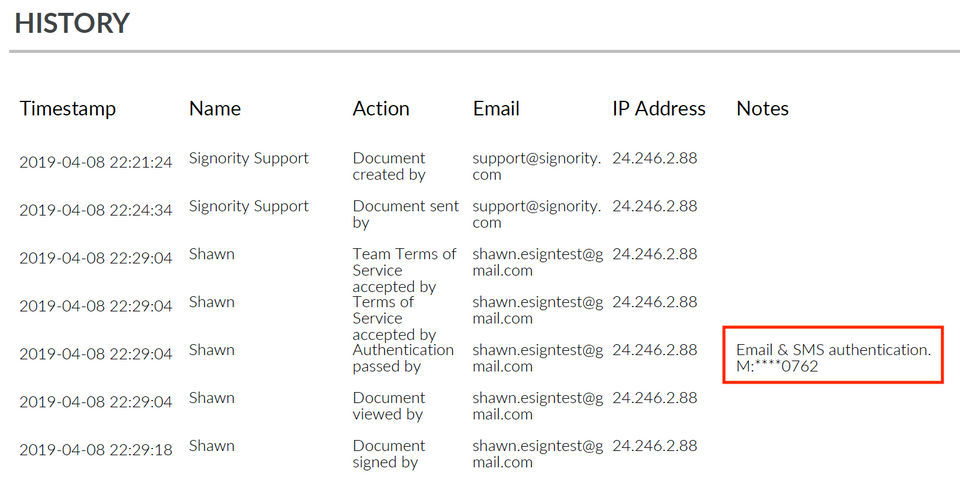Click the Email & SMS authentication note
This screenshot has height=482, width=960.
[x=833, y=358]
